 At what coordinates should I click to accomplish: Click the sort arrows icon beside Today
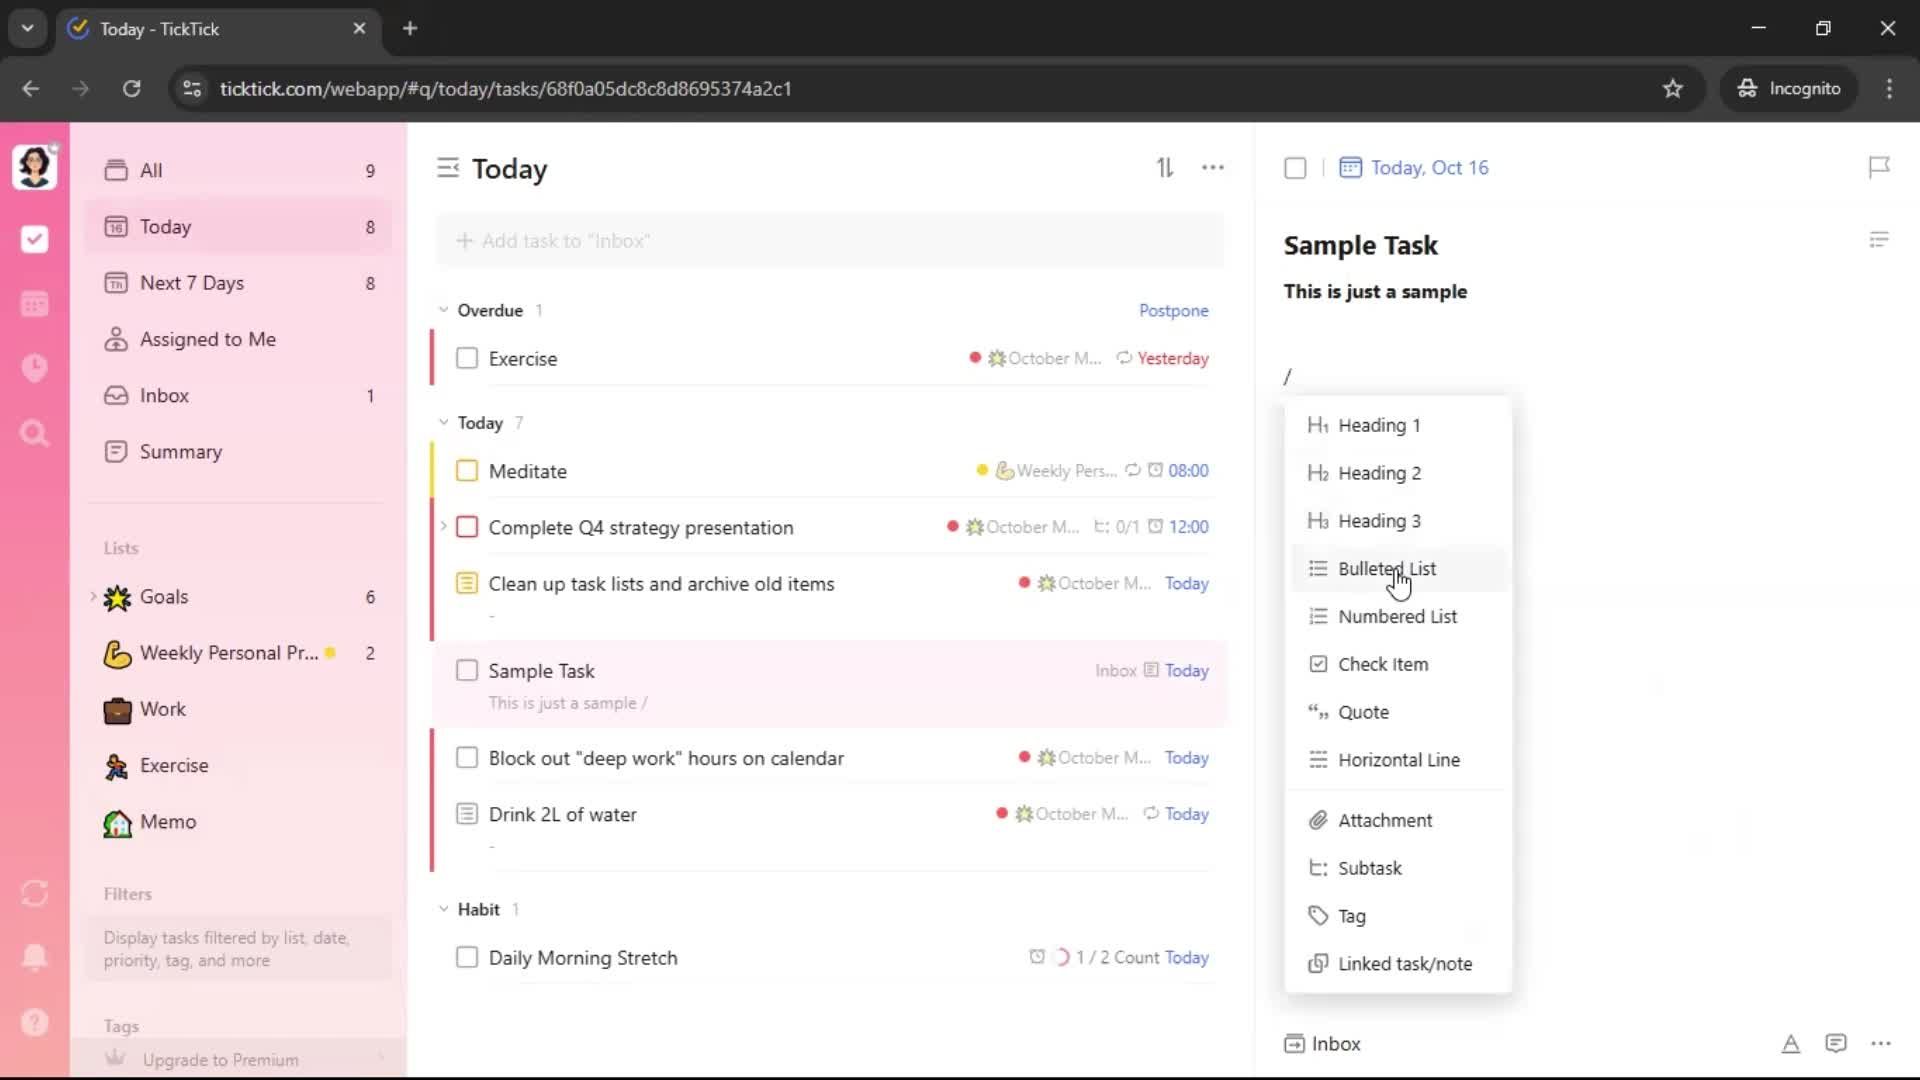click(1165, 168)
